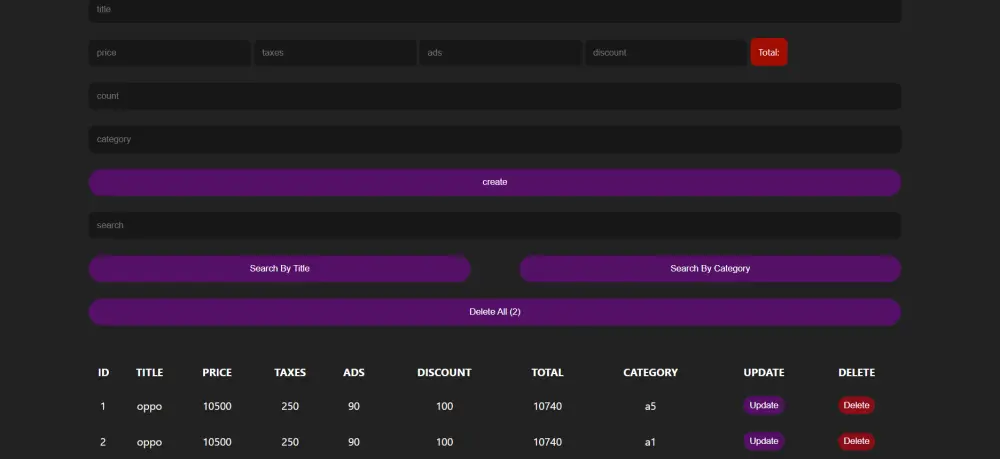Delete the product in category a1

point(857,441)
